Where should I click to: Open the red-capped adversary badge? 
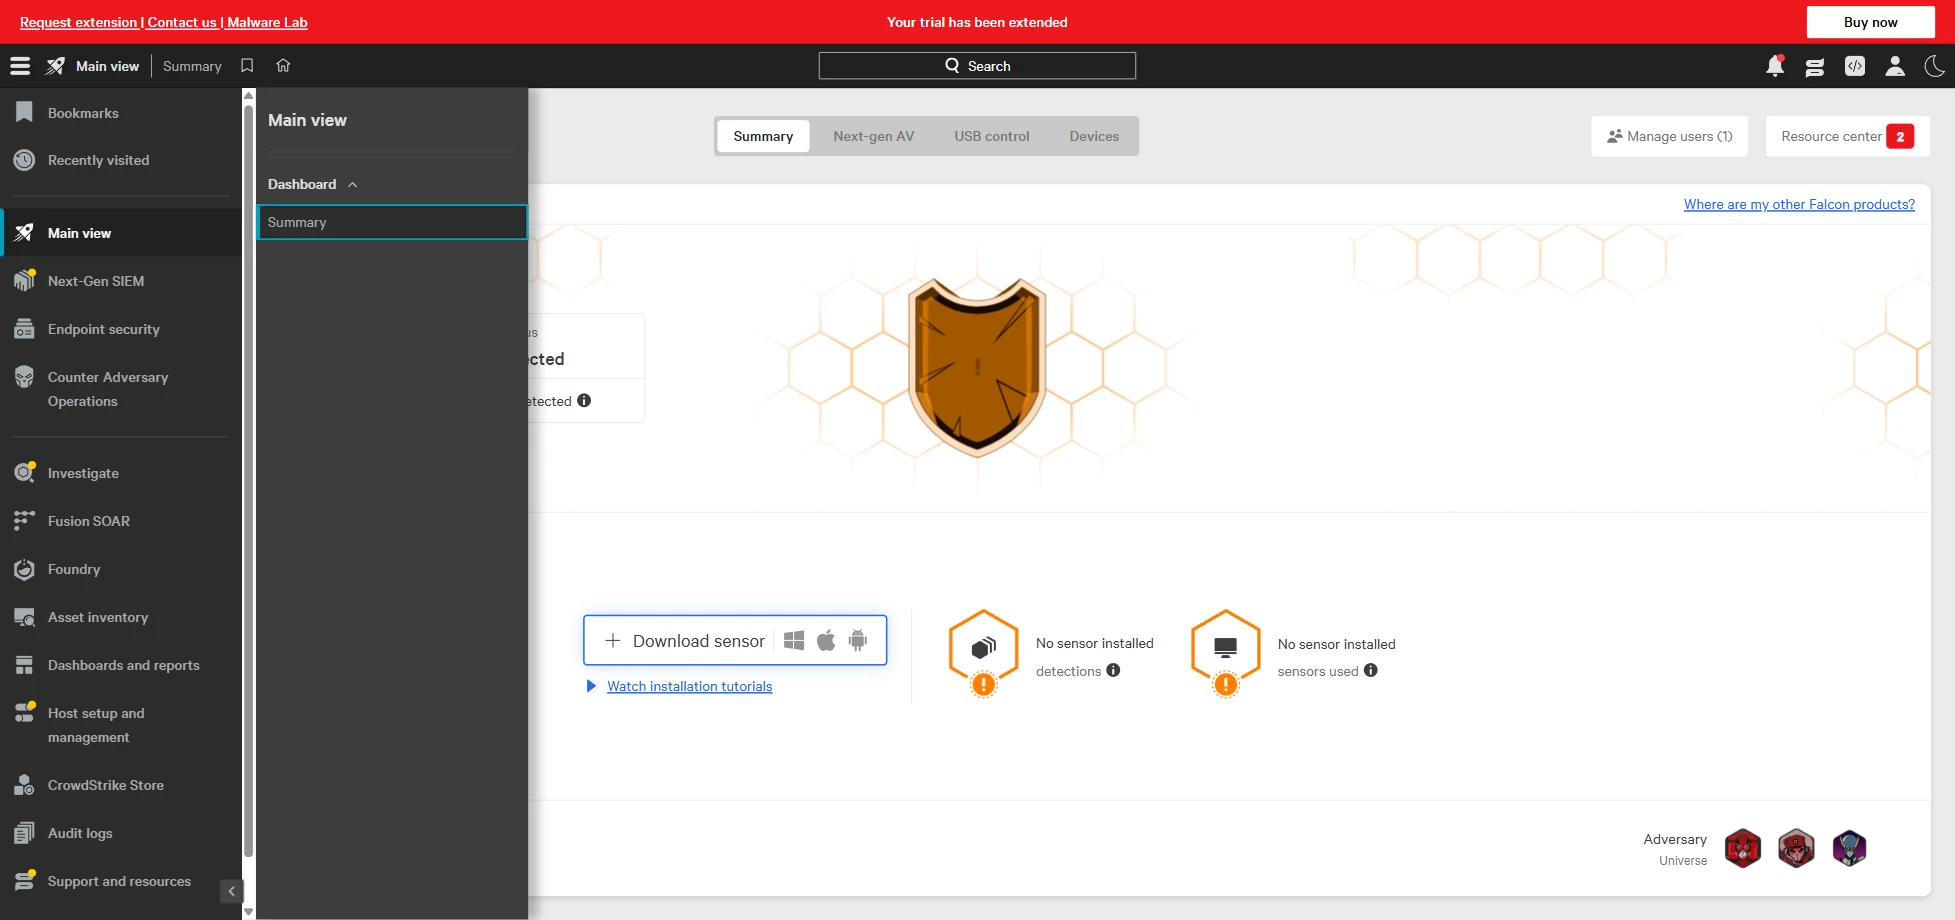pyautogui.click(x=1796, y=849)
